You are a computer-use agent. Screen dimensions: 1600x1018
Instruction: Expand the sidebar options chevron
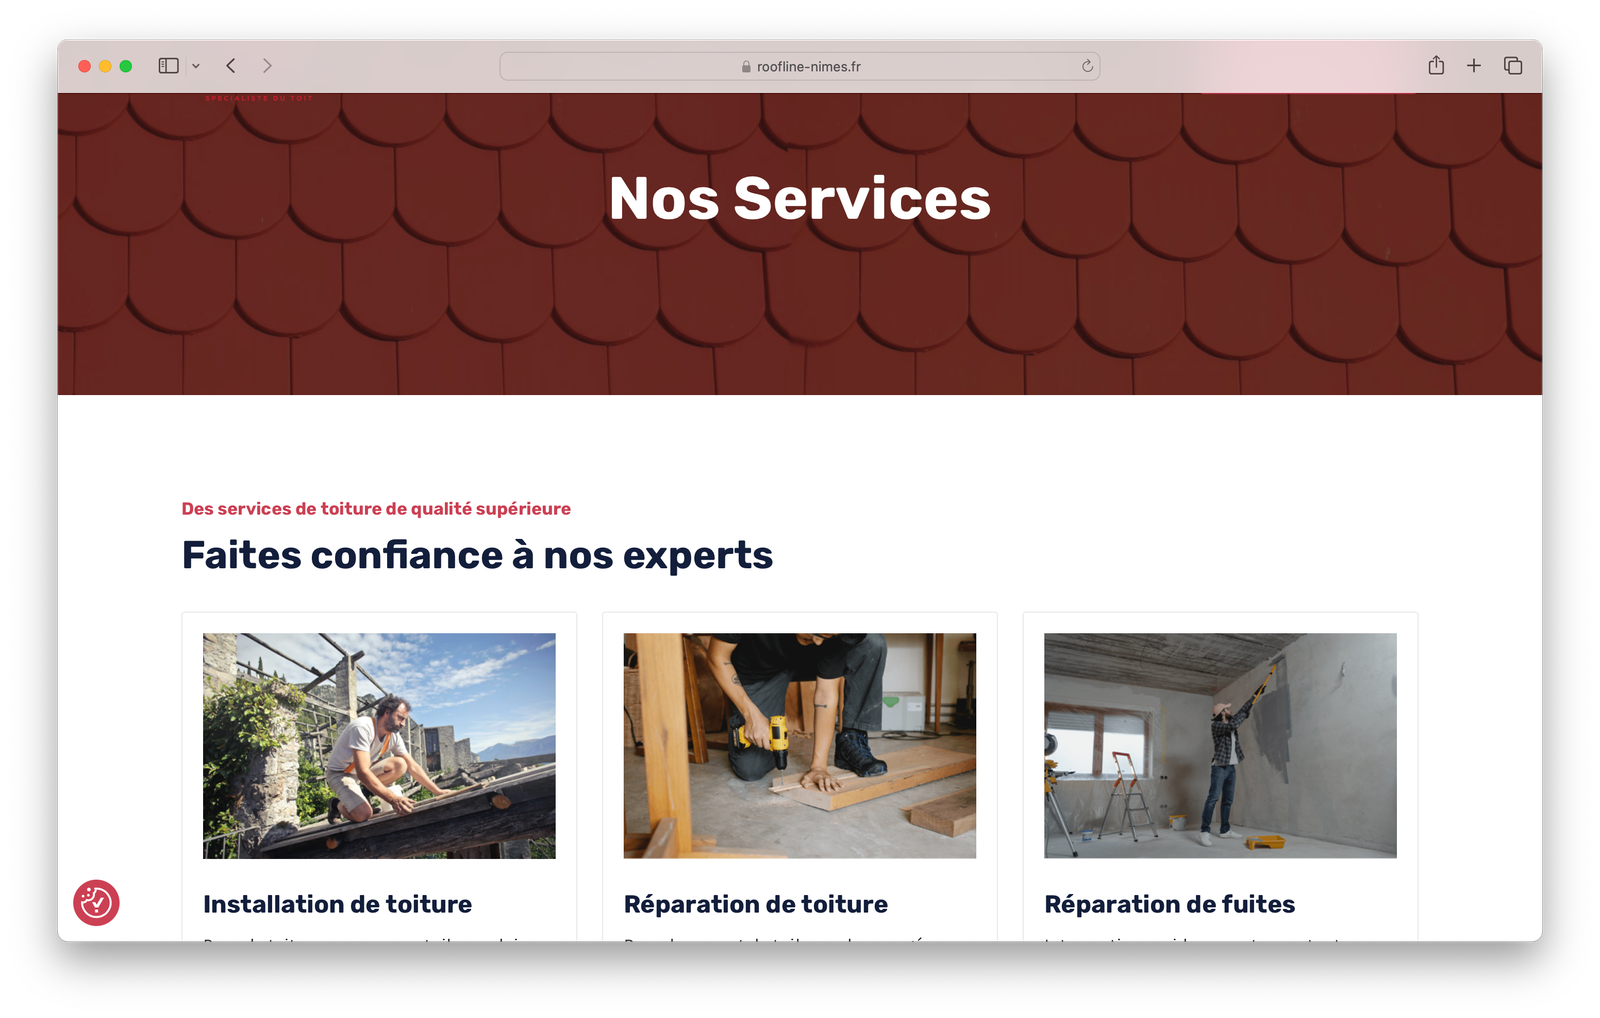point(196,66)
